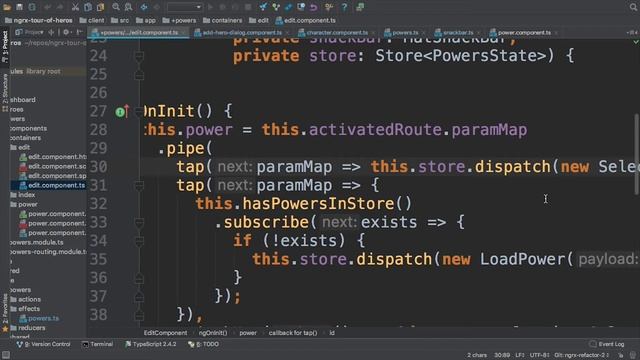
Task: Select powers.ts under effects folder
Action: coord(39,318)
